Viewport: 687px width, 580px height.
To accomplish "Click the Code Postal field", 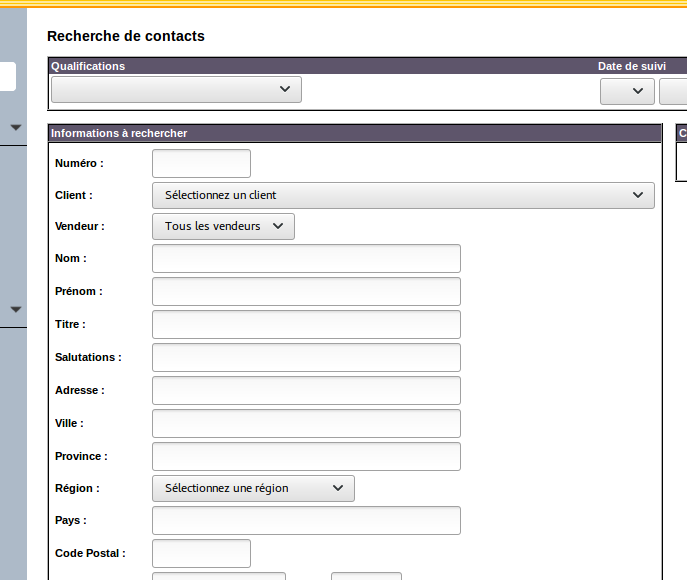I will pyautogui.click(x=201, y=553).
